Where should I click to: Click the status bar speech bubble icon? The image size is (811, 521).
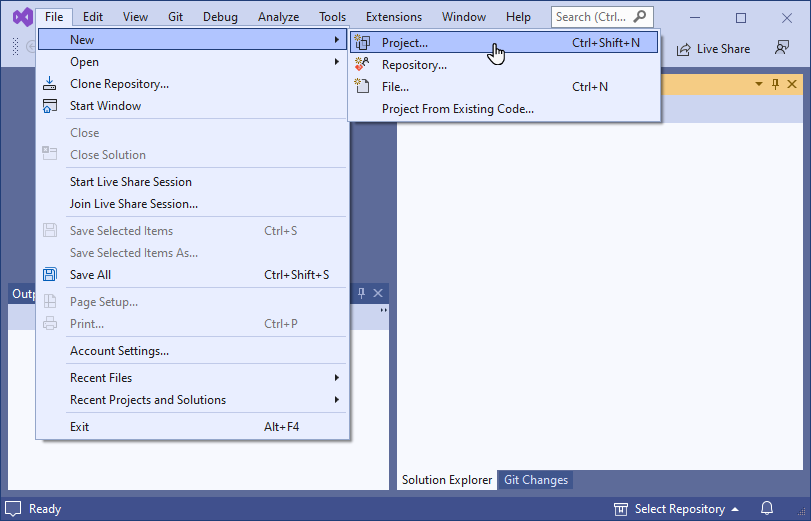[13, 509]
